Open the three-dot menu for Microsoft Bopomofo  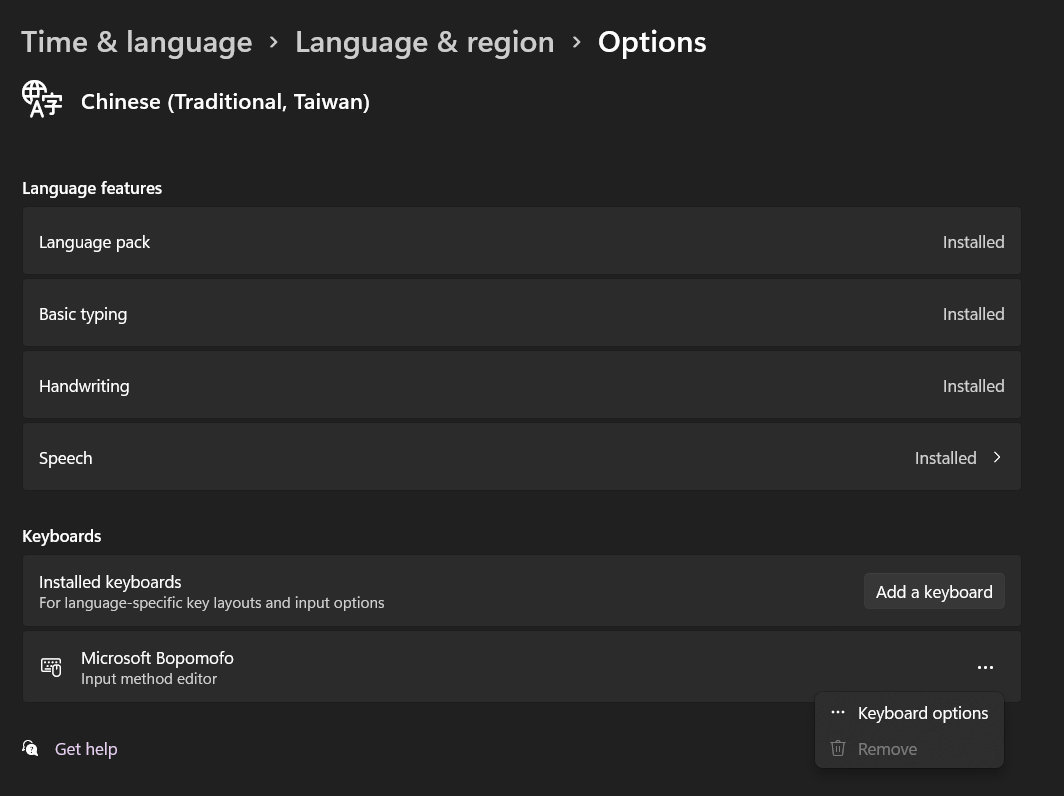[x=985, y=667]
